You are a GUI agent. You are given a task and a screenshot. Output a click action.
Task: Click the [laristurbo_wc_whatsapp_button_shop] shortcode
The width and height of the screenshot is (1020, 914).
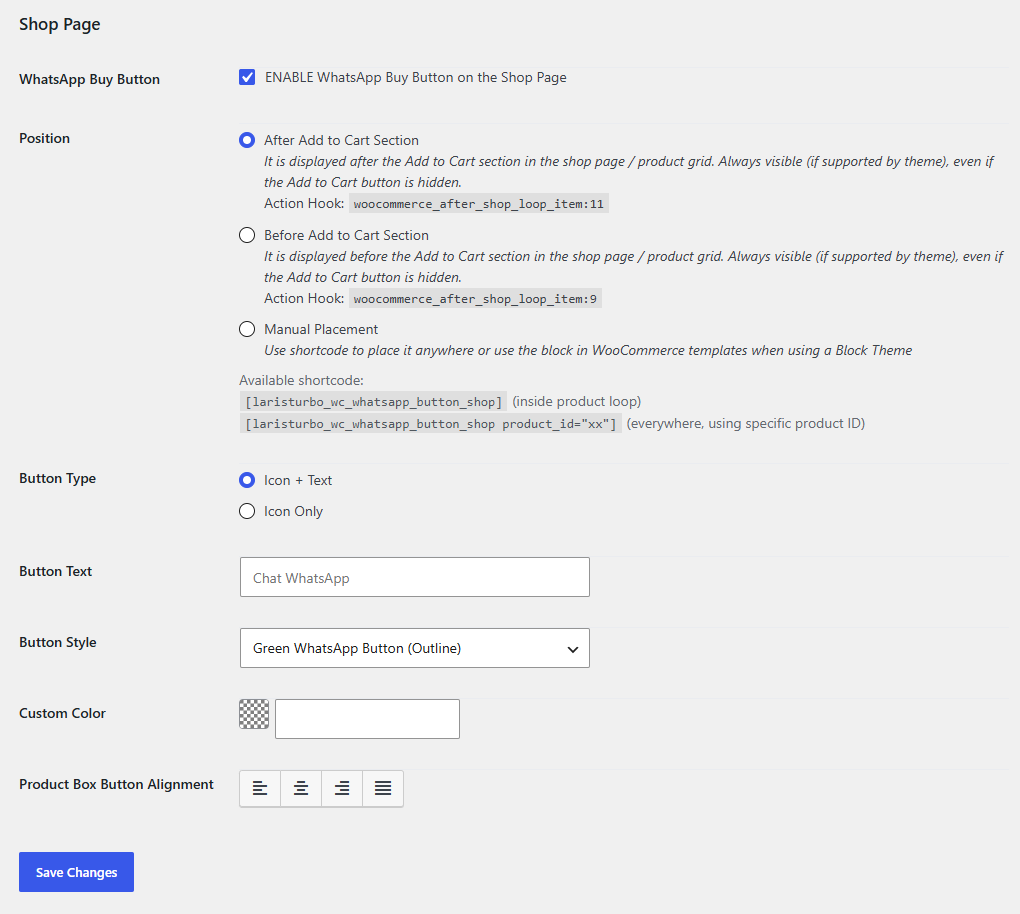(373, 402)
